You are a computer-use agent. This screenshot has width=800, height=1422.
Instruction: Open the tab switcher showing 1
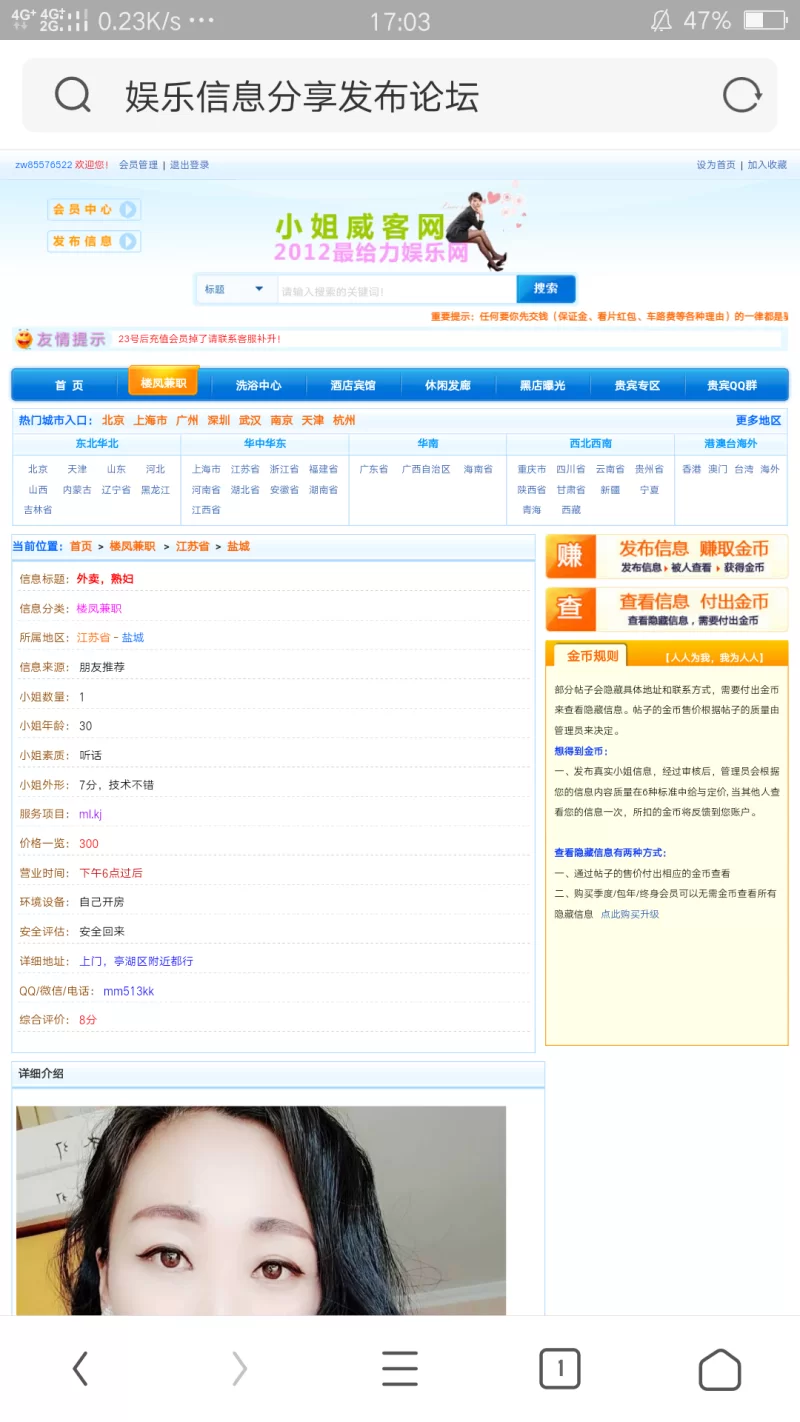pyautogui.click(x=560, y=1368)
